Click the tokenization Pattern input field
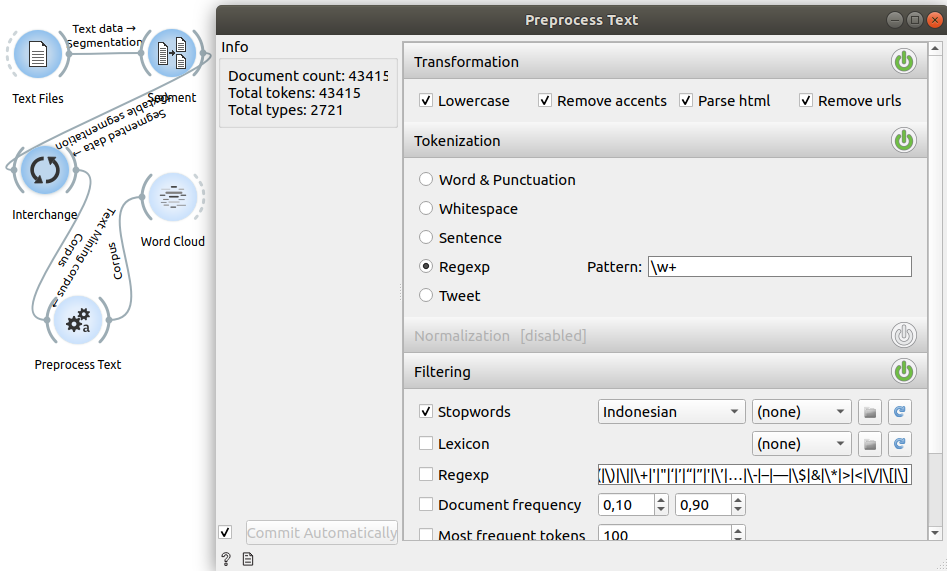The image size is (947, 571). coord(779,267)
